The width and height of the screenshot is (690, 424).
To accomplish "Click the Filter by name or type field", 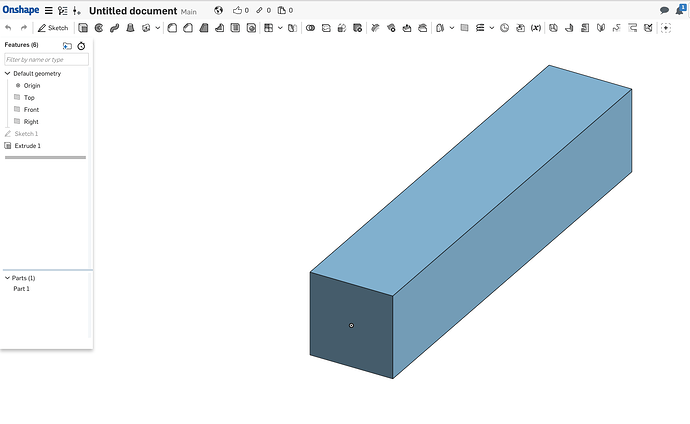I will [x=46, y=59].
